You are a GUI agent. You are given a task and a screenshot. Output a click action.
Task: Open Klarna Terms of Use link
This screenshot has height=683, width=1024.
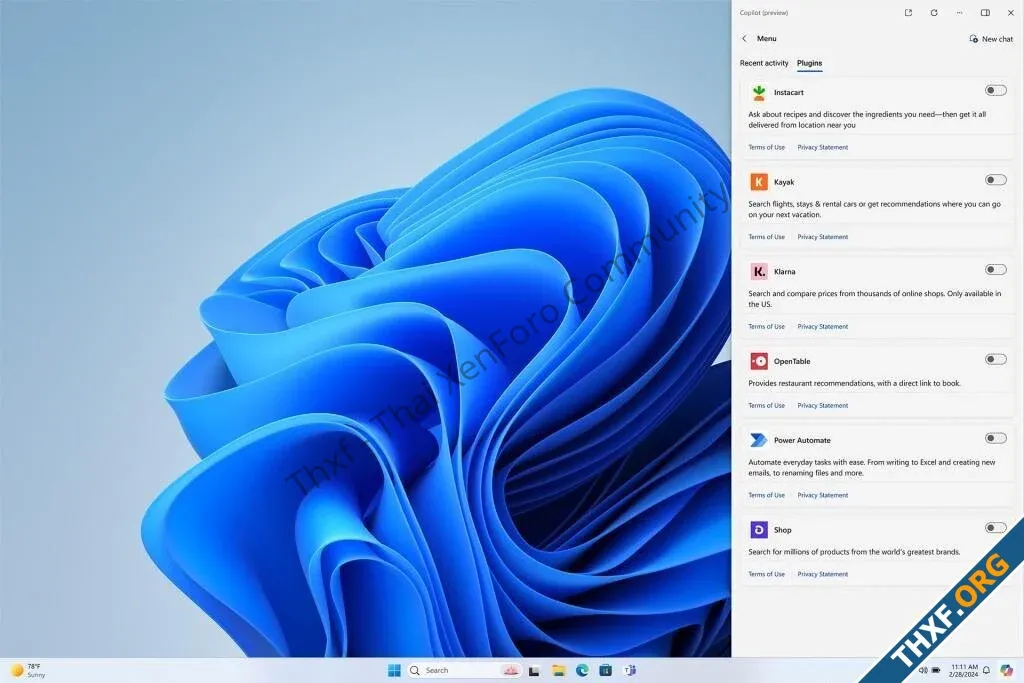click(766, 326)
